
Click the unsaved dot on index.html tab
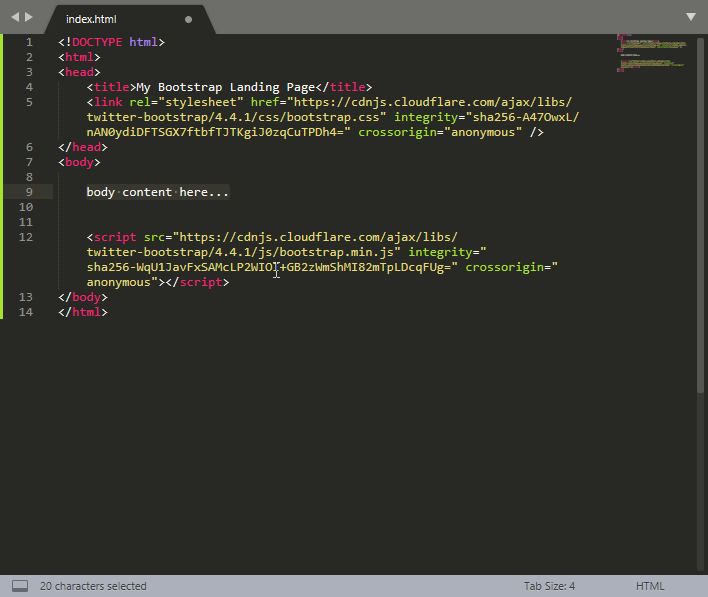tap(188, 19)
